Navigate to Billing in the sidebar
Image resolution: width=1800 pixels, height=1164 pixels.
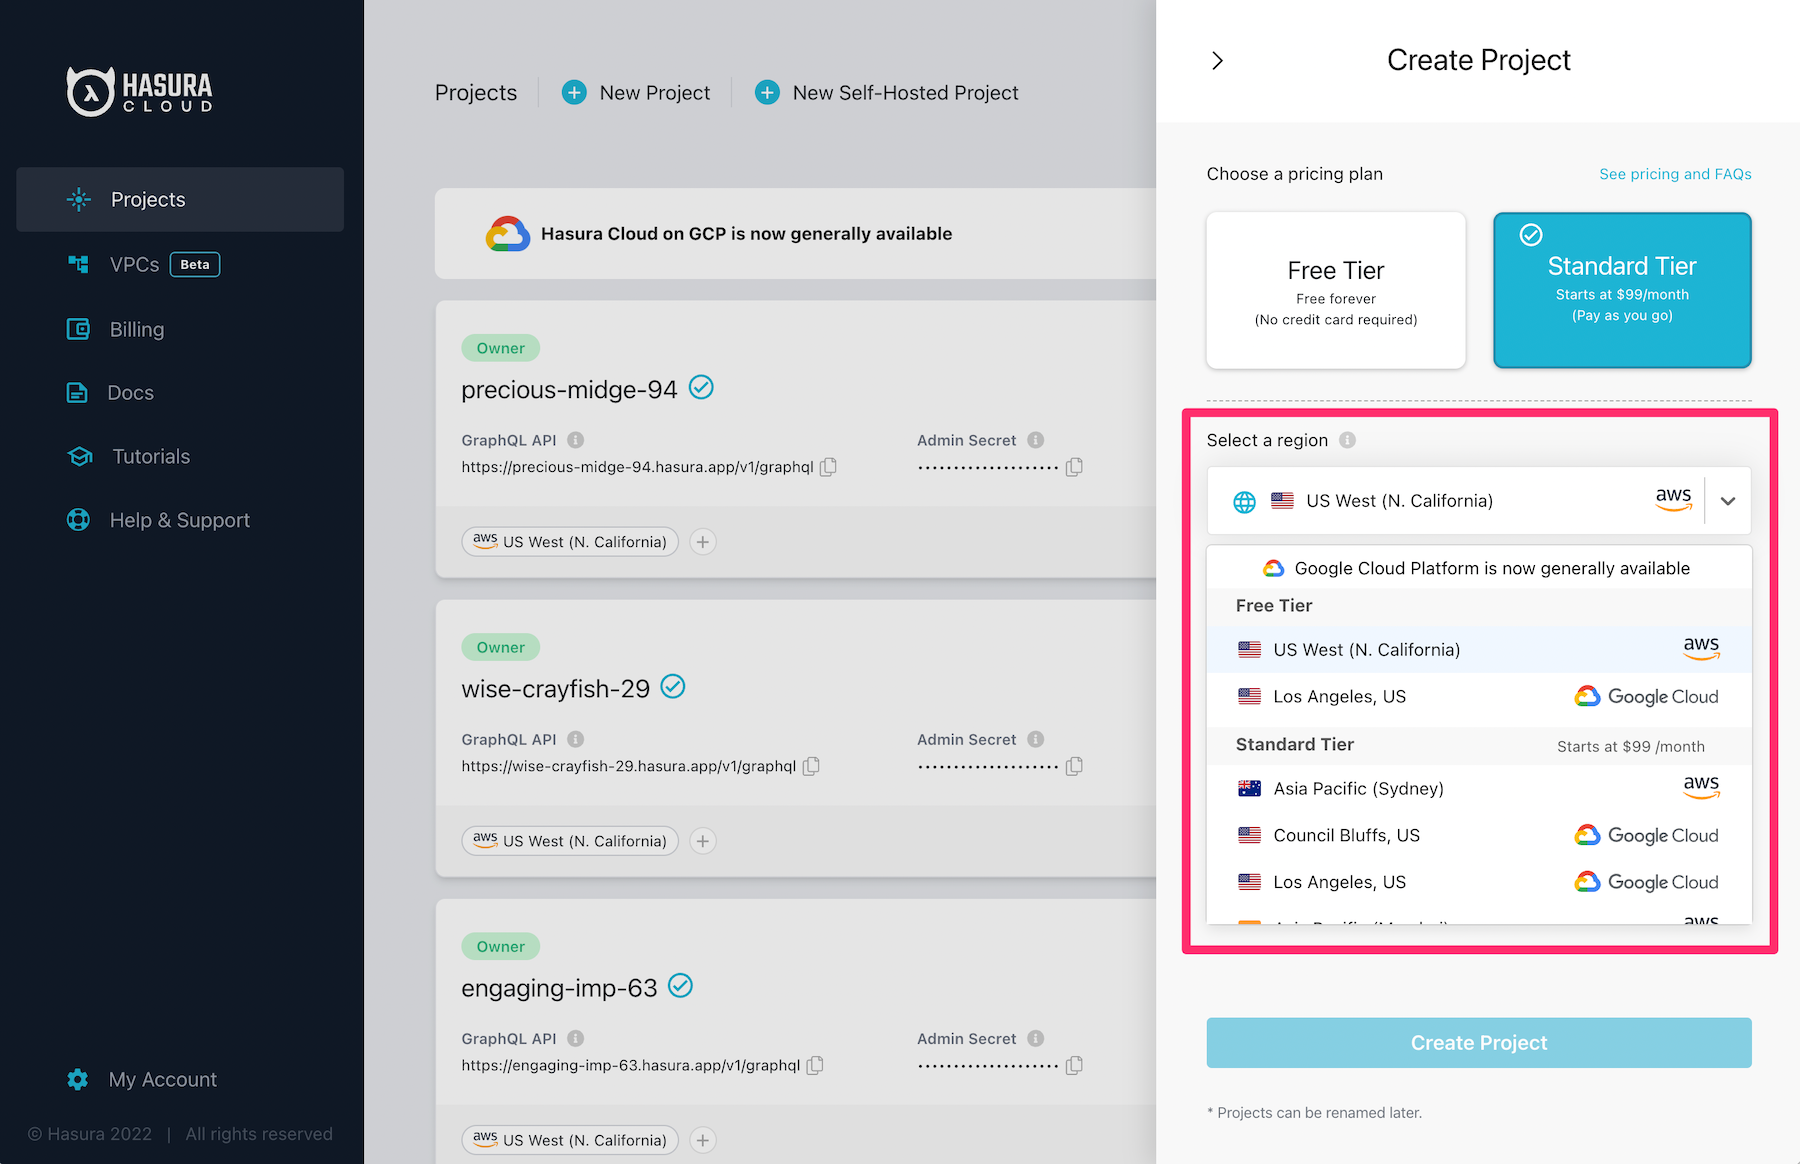[78, 329]
